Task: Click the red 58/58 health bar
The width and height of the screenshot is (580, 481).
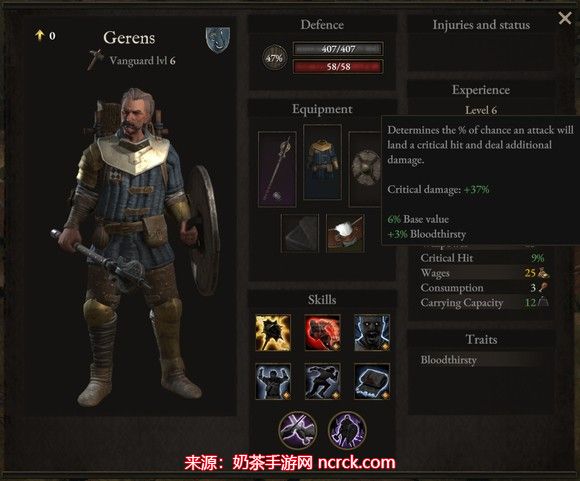Action: click(x=338, y=67)
